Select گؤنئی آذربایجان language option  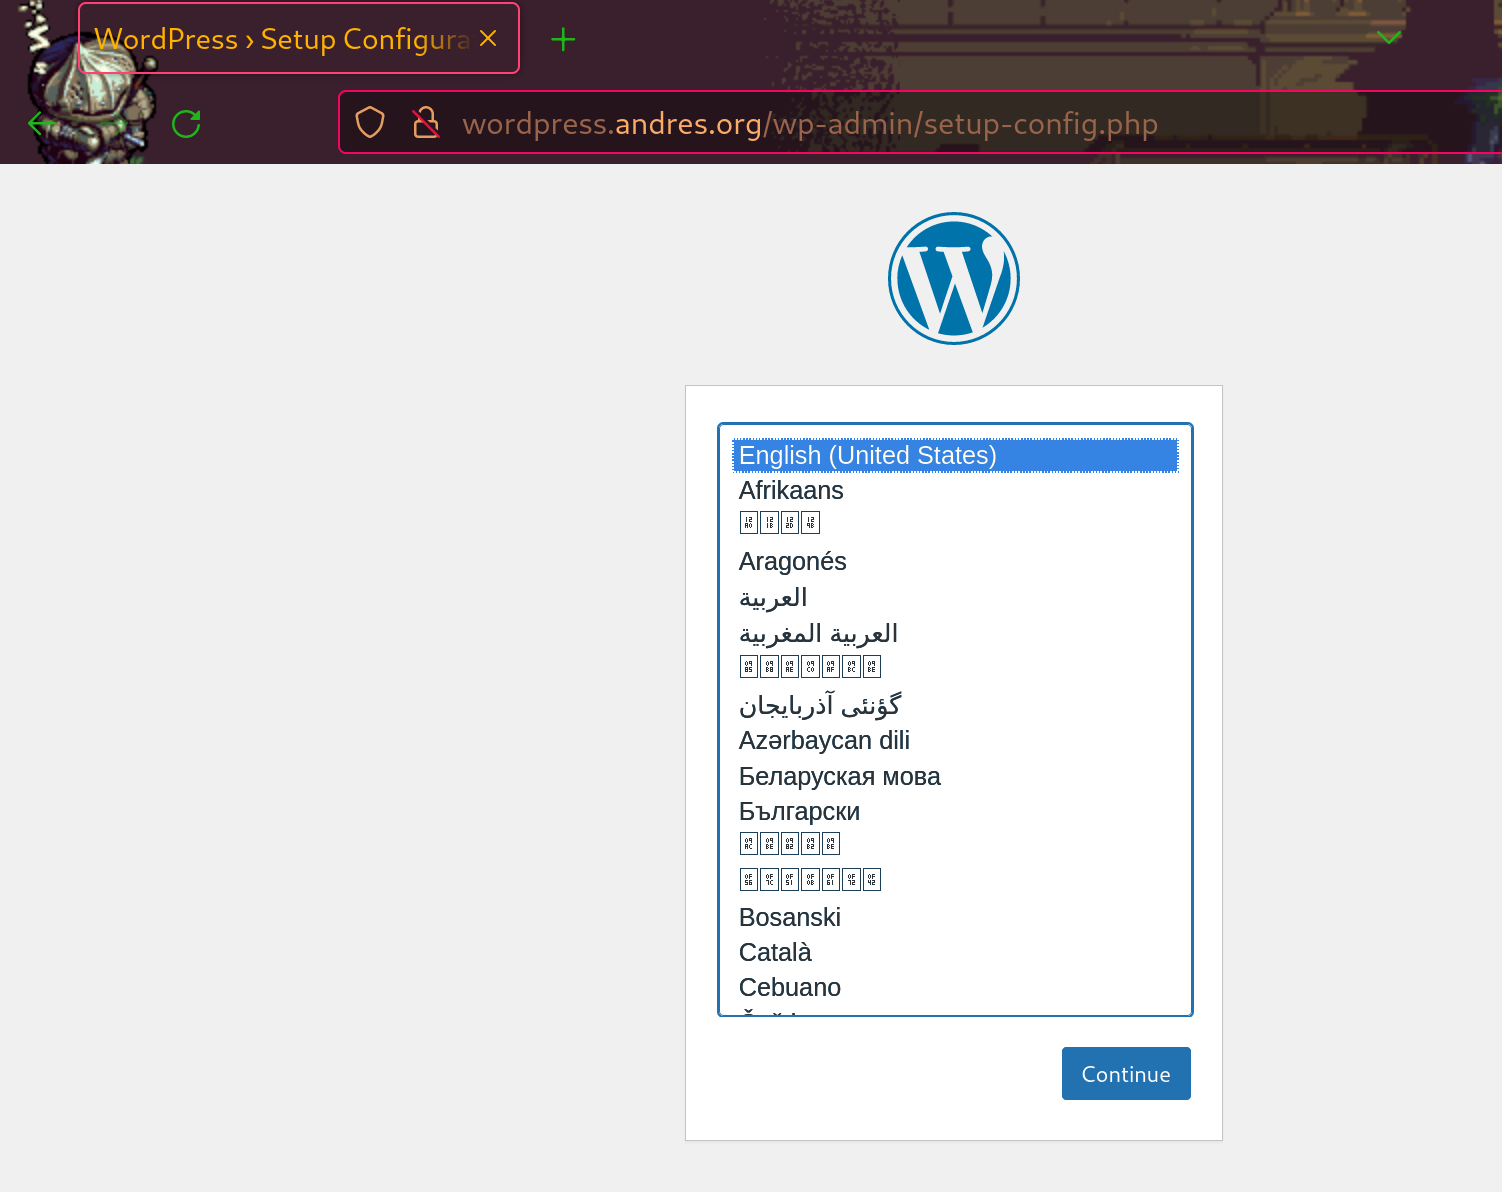[955, 705]
